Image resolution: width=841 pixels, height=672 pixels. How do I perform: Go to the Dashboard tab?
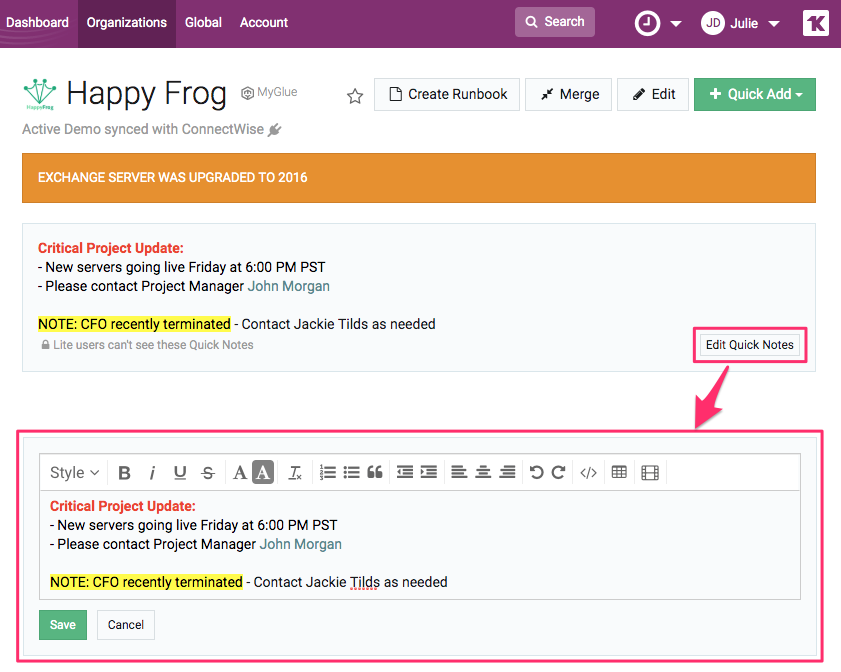[37, 22]
